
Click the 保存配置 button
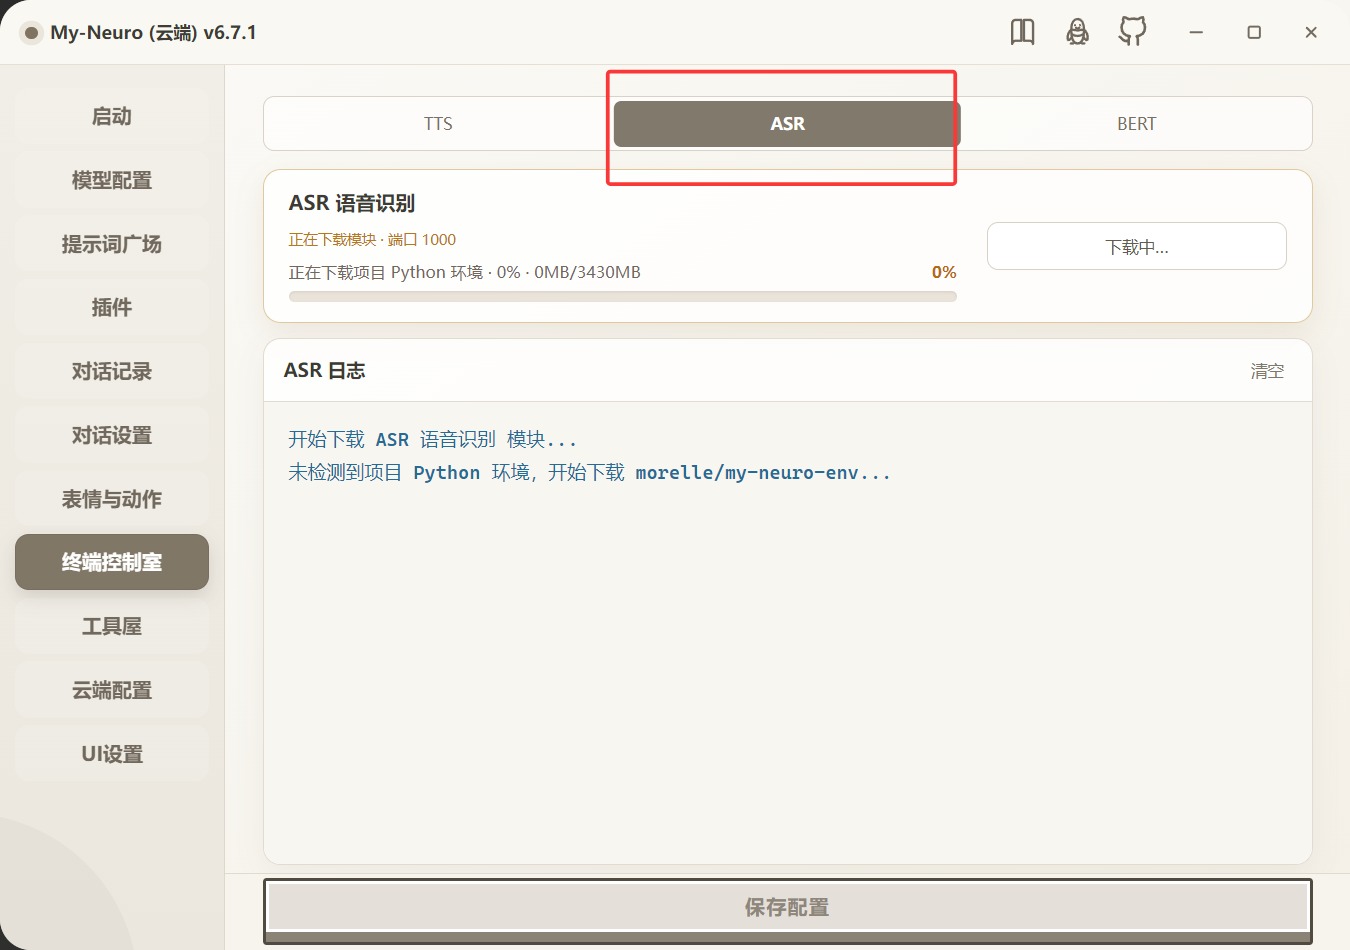click(788, 907)
